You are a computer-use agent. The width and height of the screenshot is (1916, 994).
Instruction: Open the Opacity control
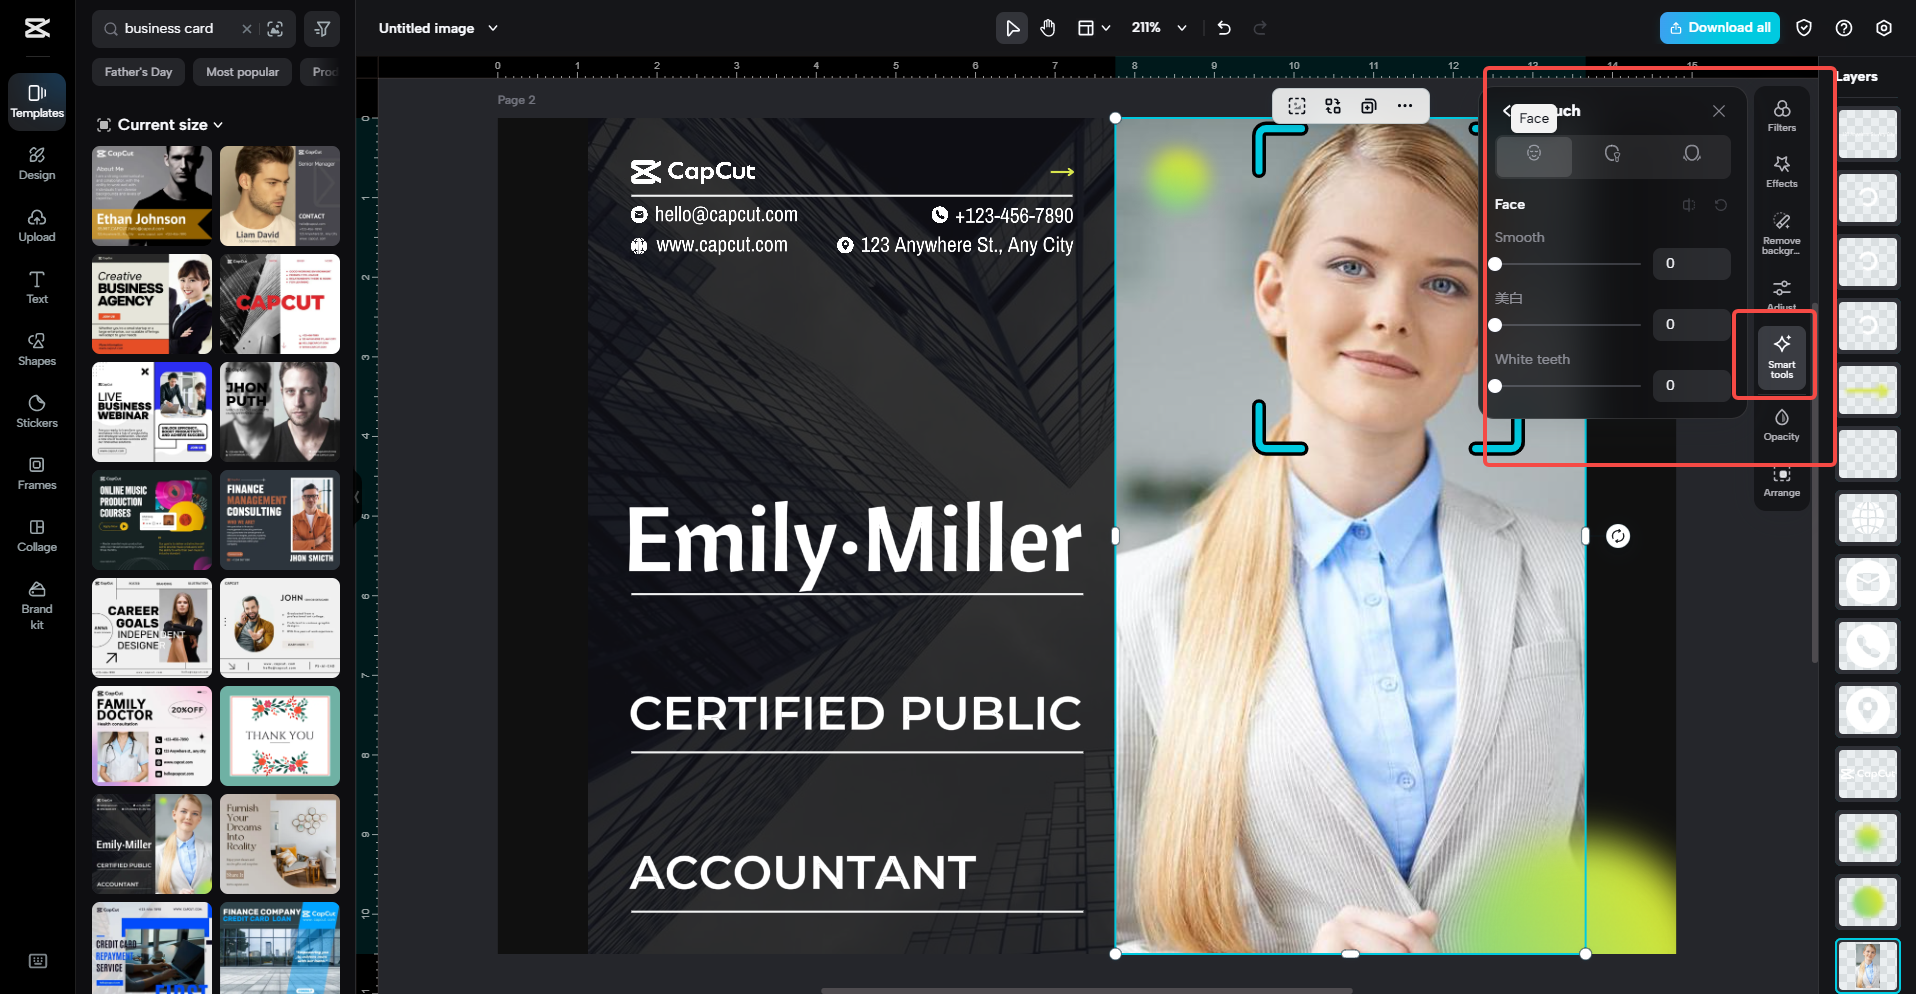[x=1781, y=423]
